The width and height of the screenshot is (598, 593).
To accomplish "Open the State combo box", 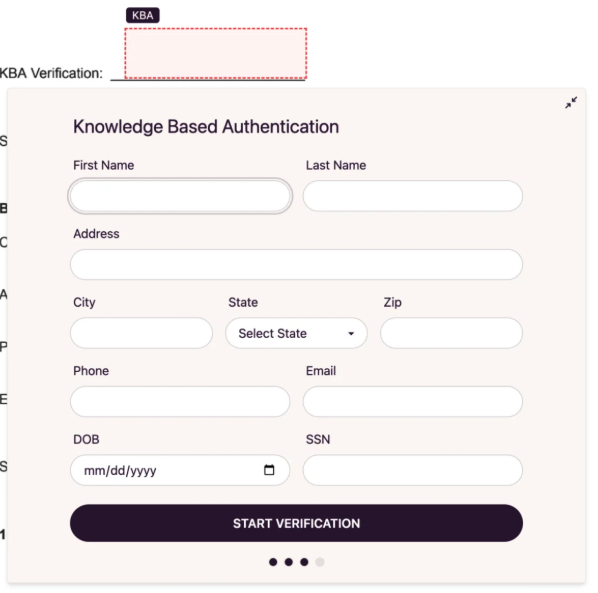I will coord(296,333).
